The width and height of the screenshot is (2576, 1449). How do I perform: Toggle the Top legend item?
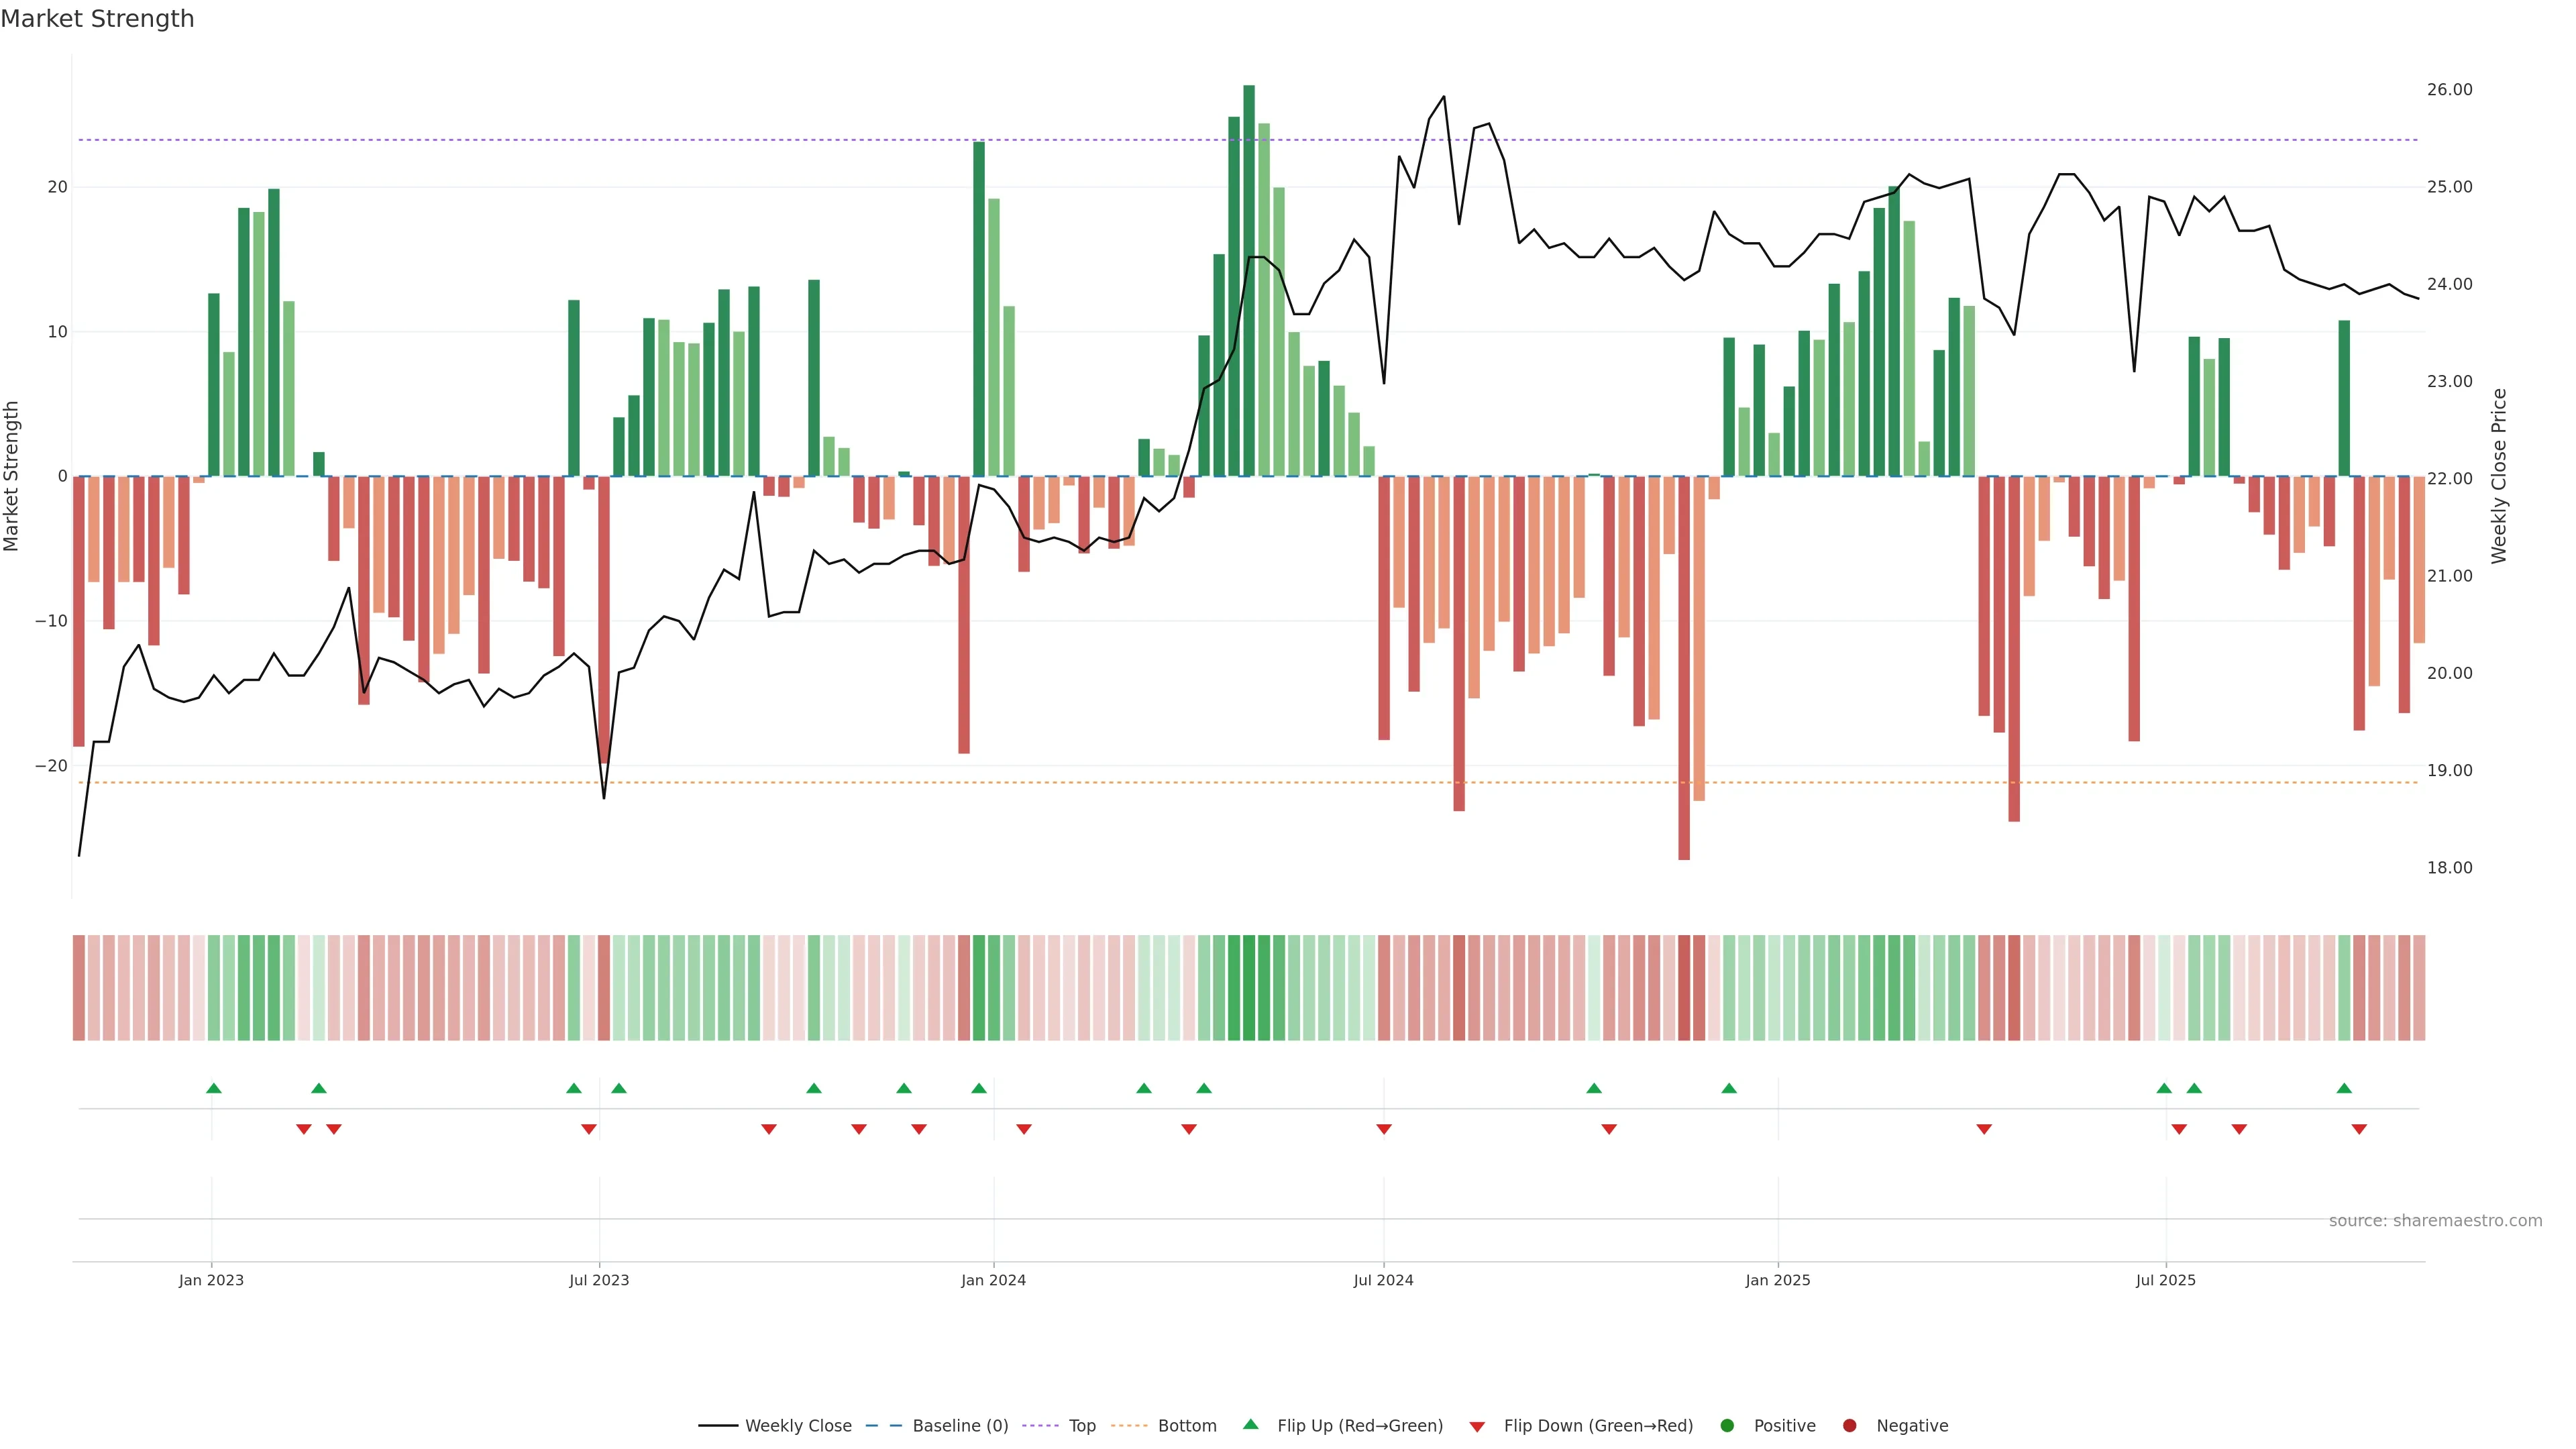coord(1082,1426)
